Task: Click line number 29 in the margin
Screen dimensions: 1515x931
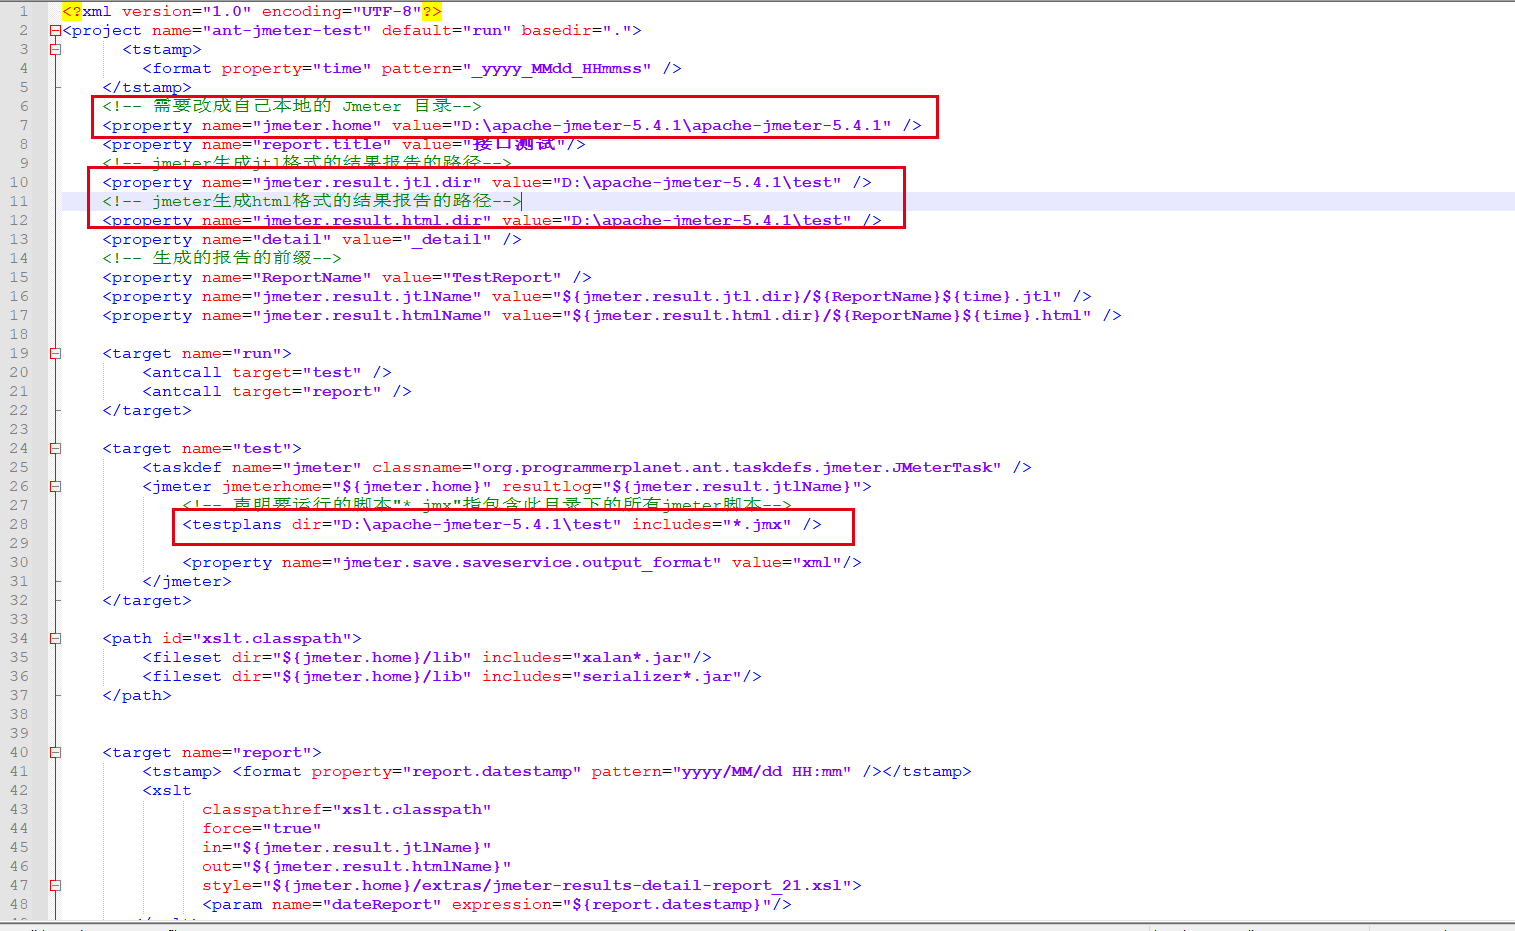Action: [x=19, y=543]
